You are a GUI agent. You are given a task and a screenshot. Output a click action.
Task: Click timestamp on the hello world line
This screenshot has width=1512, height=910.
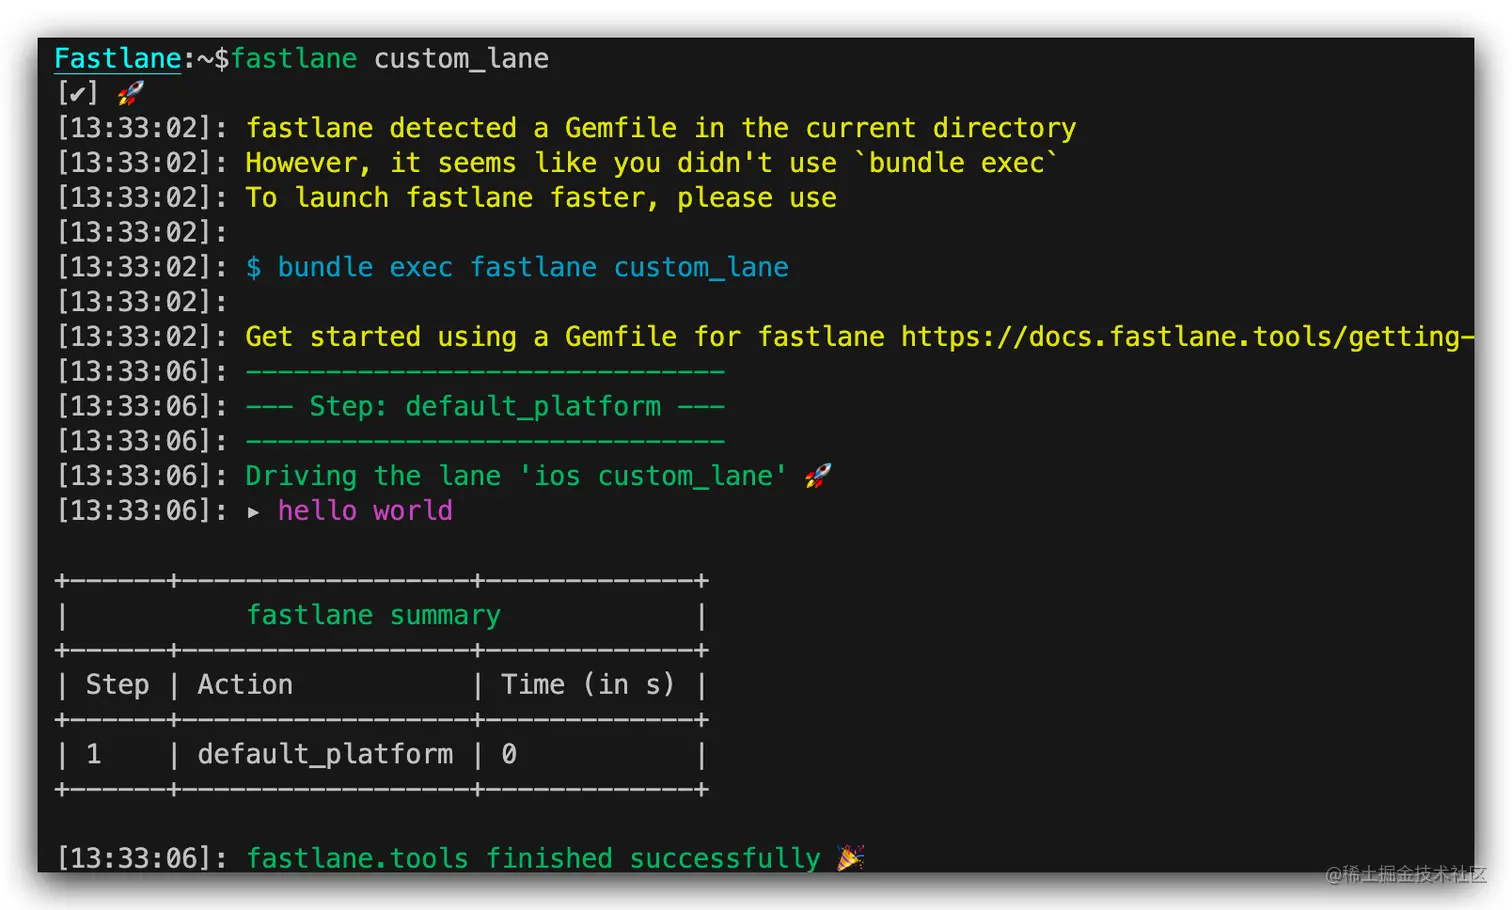click(142, 511)
